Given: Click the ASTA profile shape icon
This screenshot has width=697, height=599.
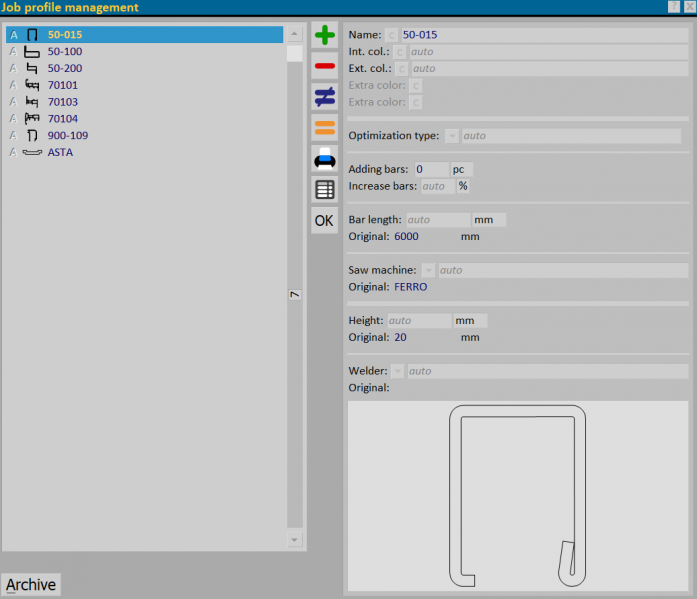Looking at the screenshot, I should pyautogui.click(x=32, y=153).
